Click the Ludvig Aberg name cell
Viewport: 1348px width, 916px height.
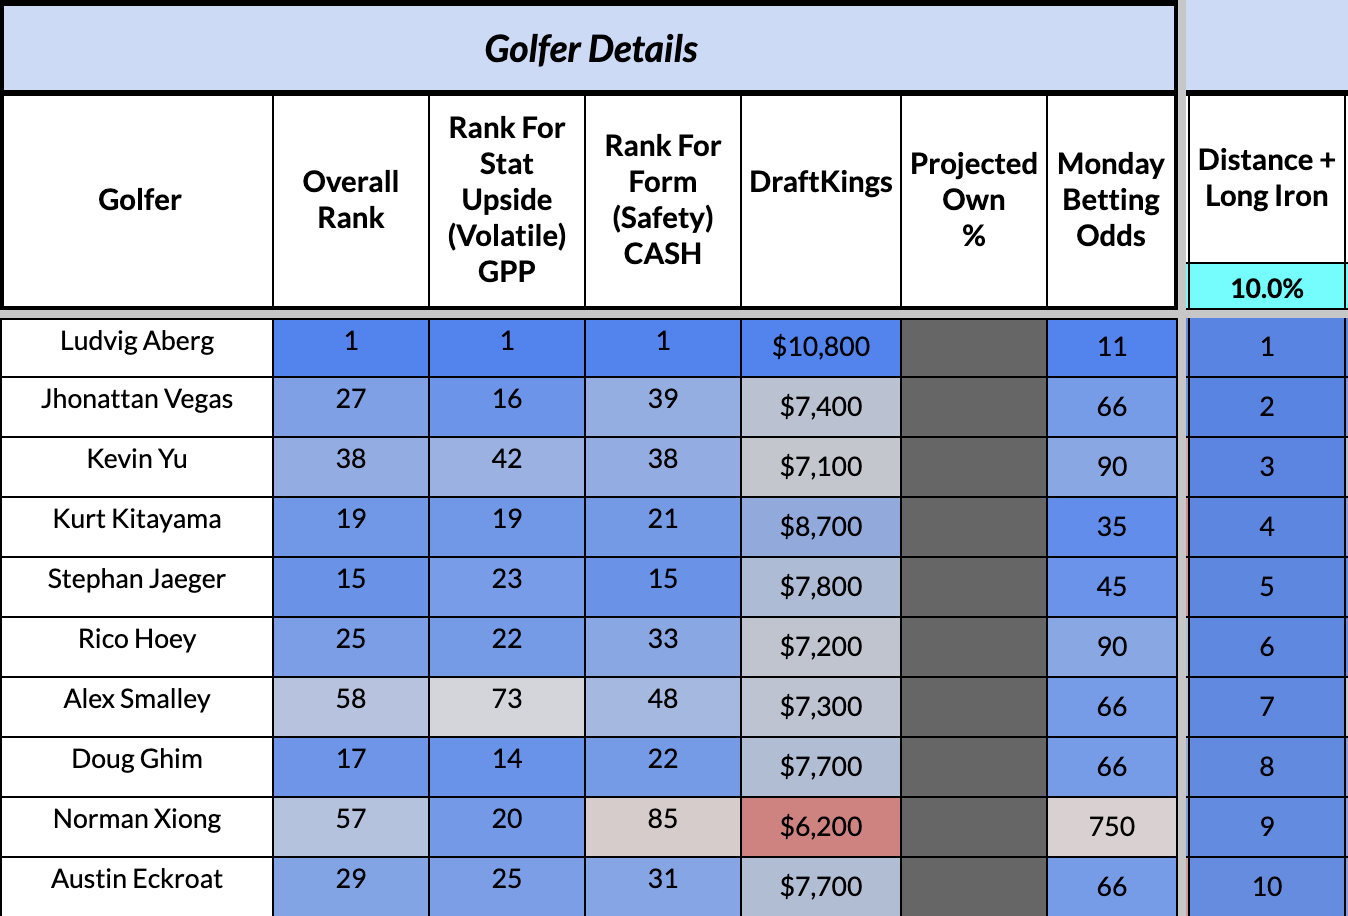(137, 342)
